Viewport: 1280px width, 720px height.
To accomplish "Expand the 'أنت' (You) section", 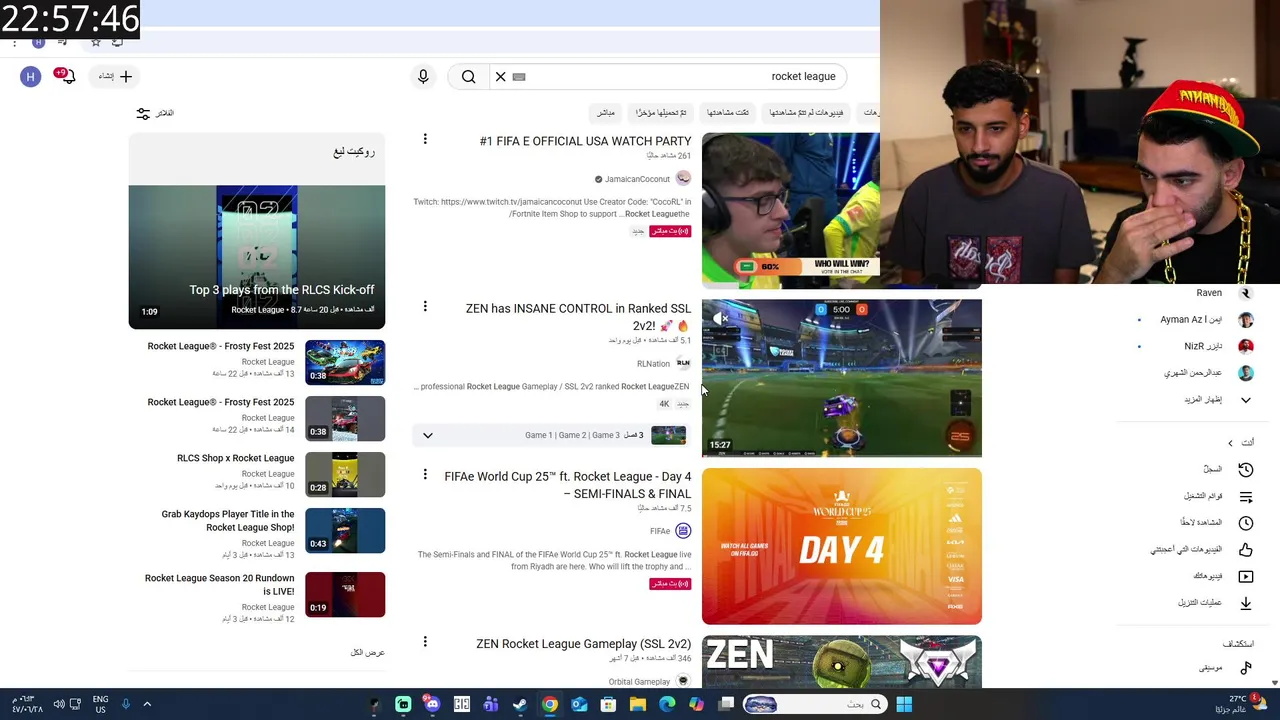I will click(x=1240, y=442).
